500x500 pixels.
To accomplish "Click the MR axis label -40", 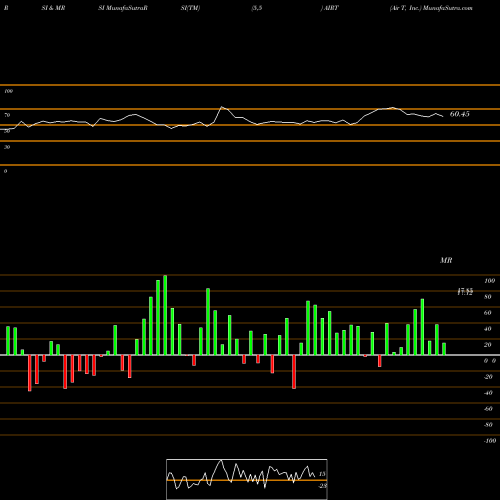I will pos(488,393).
